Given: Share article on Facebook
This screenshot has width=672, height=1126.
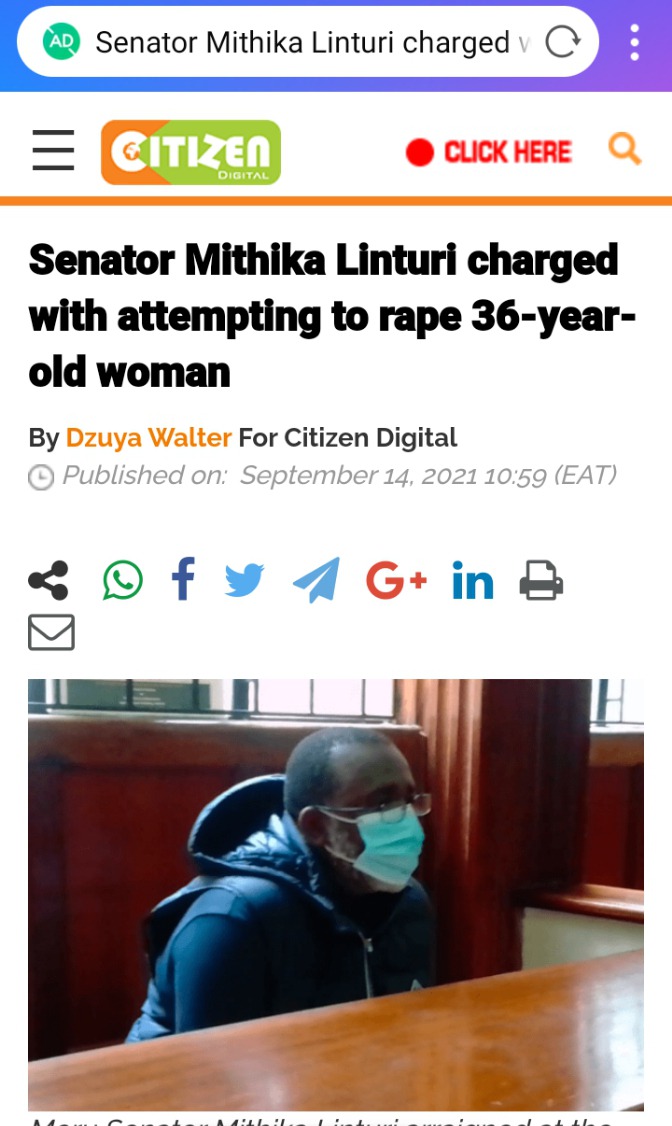Looking at the screenshot, I should coord(183,579).
